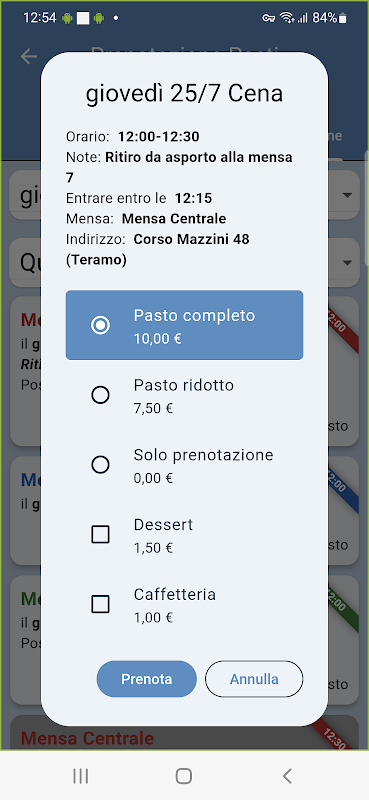Tap the battery icon in status bar
Screen dimensions: 369x800
pos(342,18)
